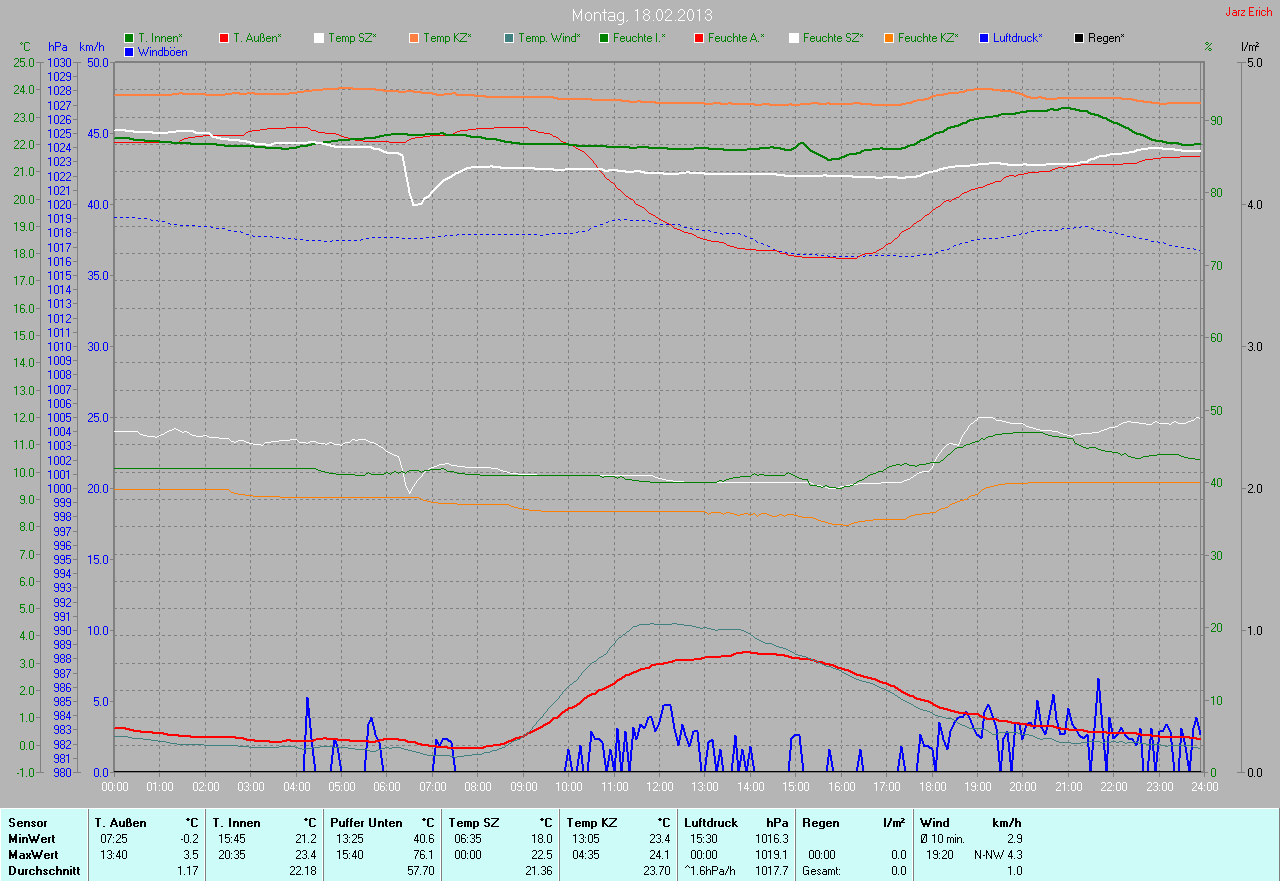Screen dimensions: 1280x881
Task: Click the chart title Montag, 18.02.2013
Action: coord(641,15)
